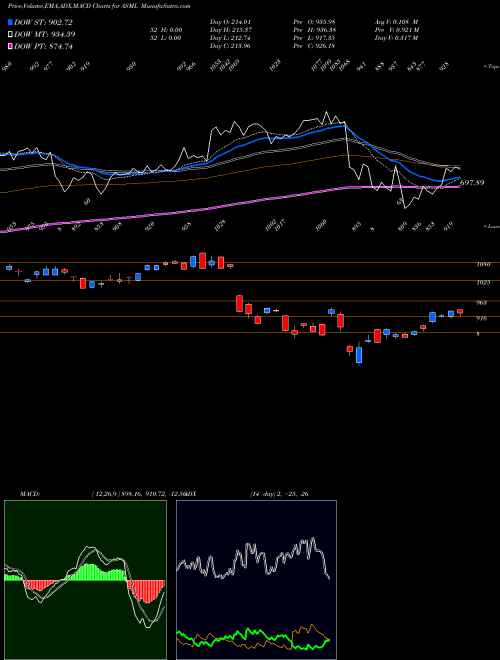Click the MACD panel title label
The image size is (500, 660).
(x=29, y=494)
